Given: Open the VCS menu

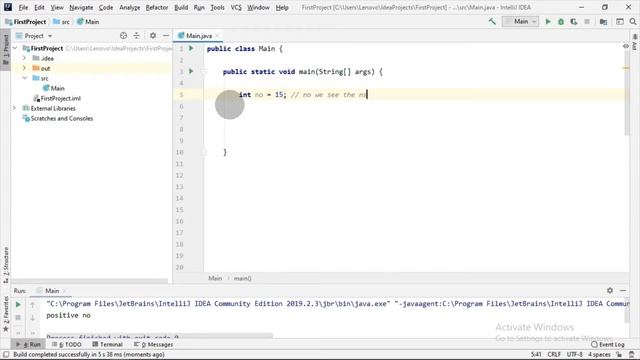Looking at the screenshot, I should (236, 7).
